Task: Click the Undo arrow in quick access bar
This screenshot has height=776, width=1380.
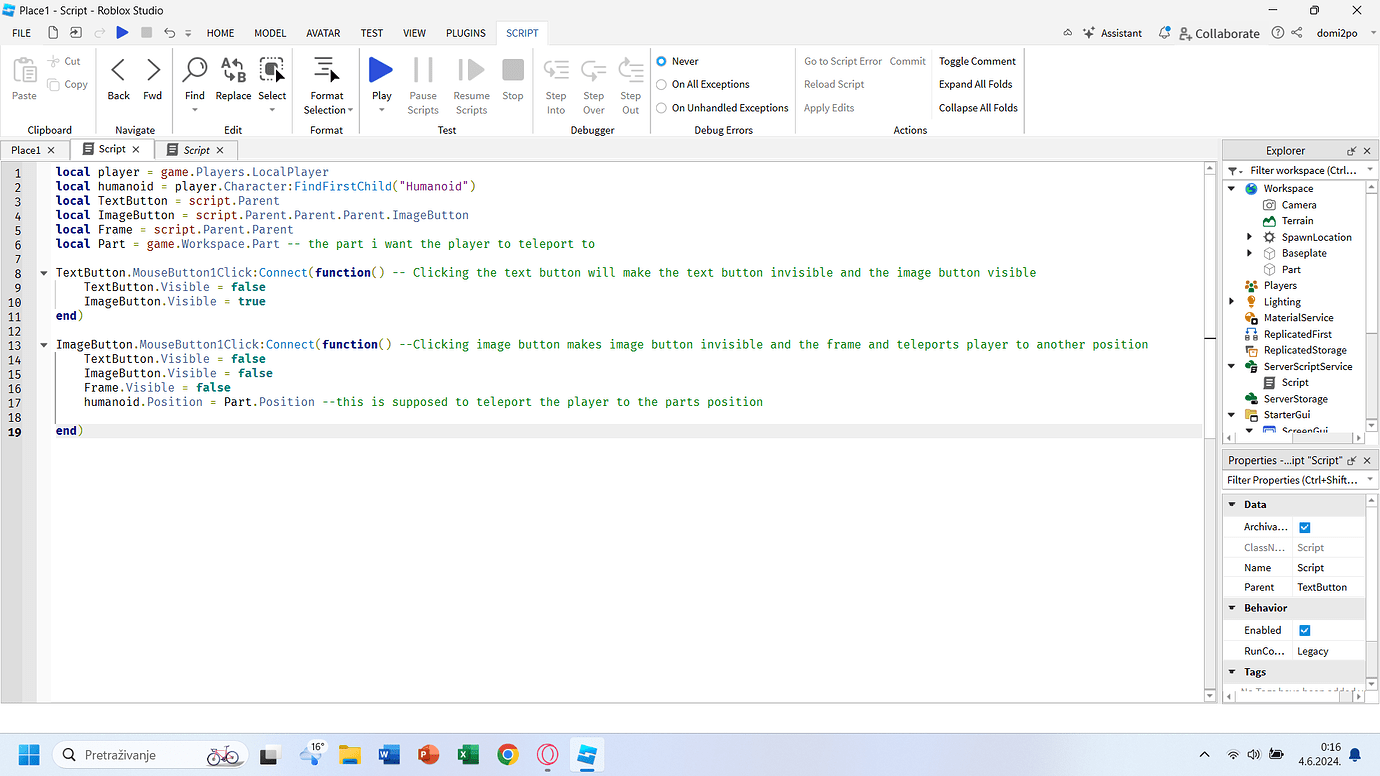Action: click(169, 33)
